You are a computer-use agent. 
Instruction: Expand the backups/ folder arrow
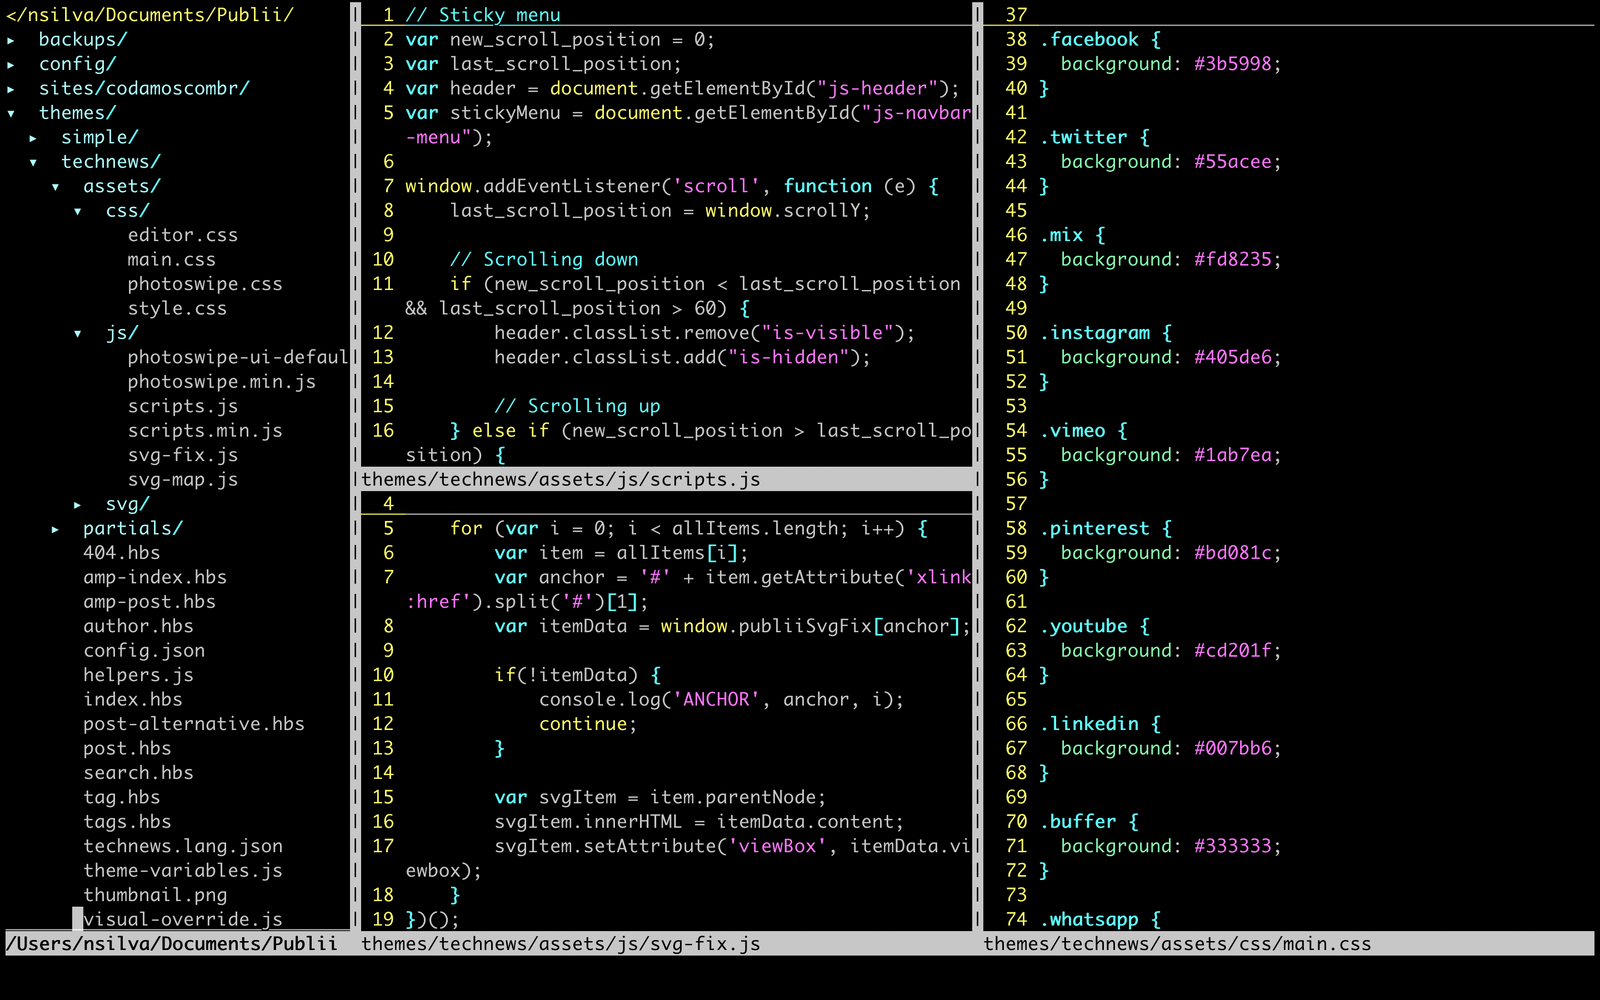tap(11, 40)
